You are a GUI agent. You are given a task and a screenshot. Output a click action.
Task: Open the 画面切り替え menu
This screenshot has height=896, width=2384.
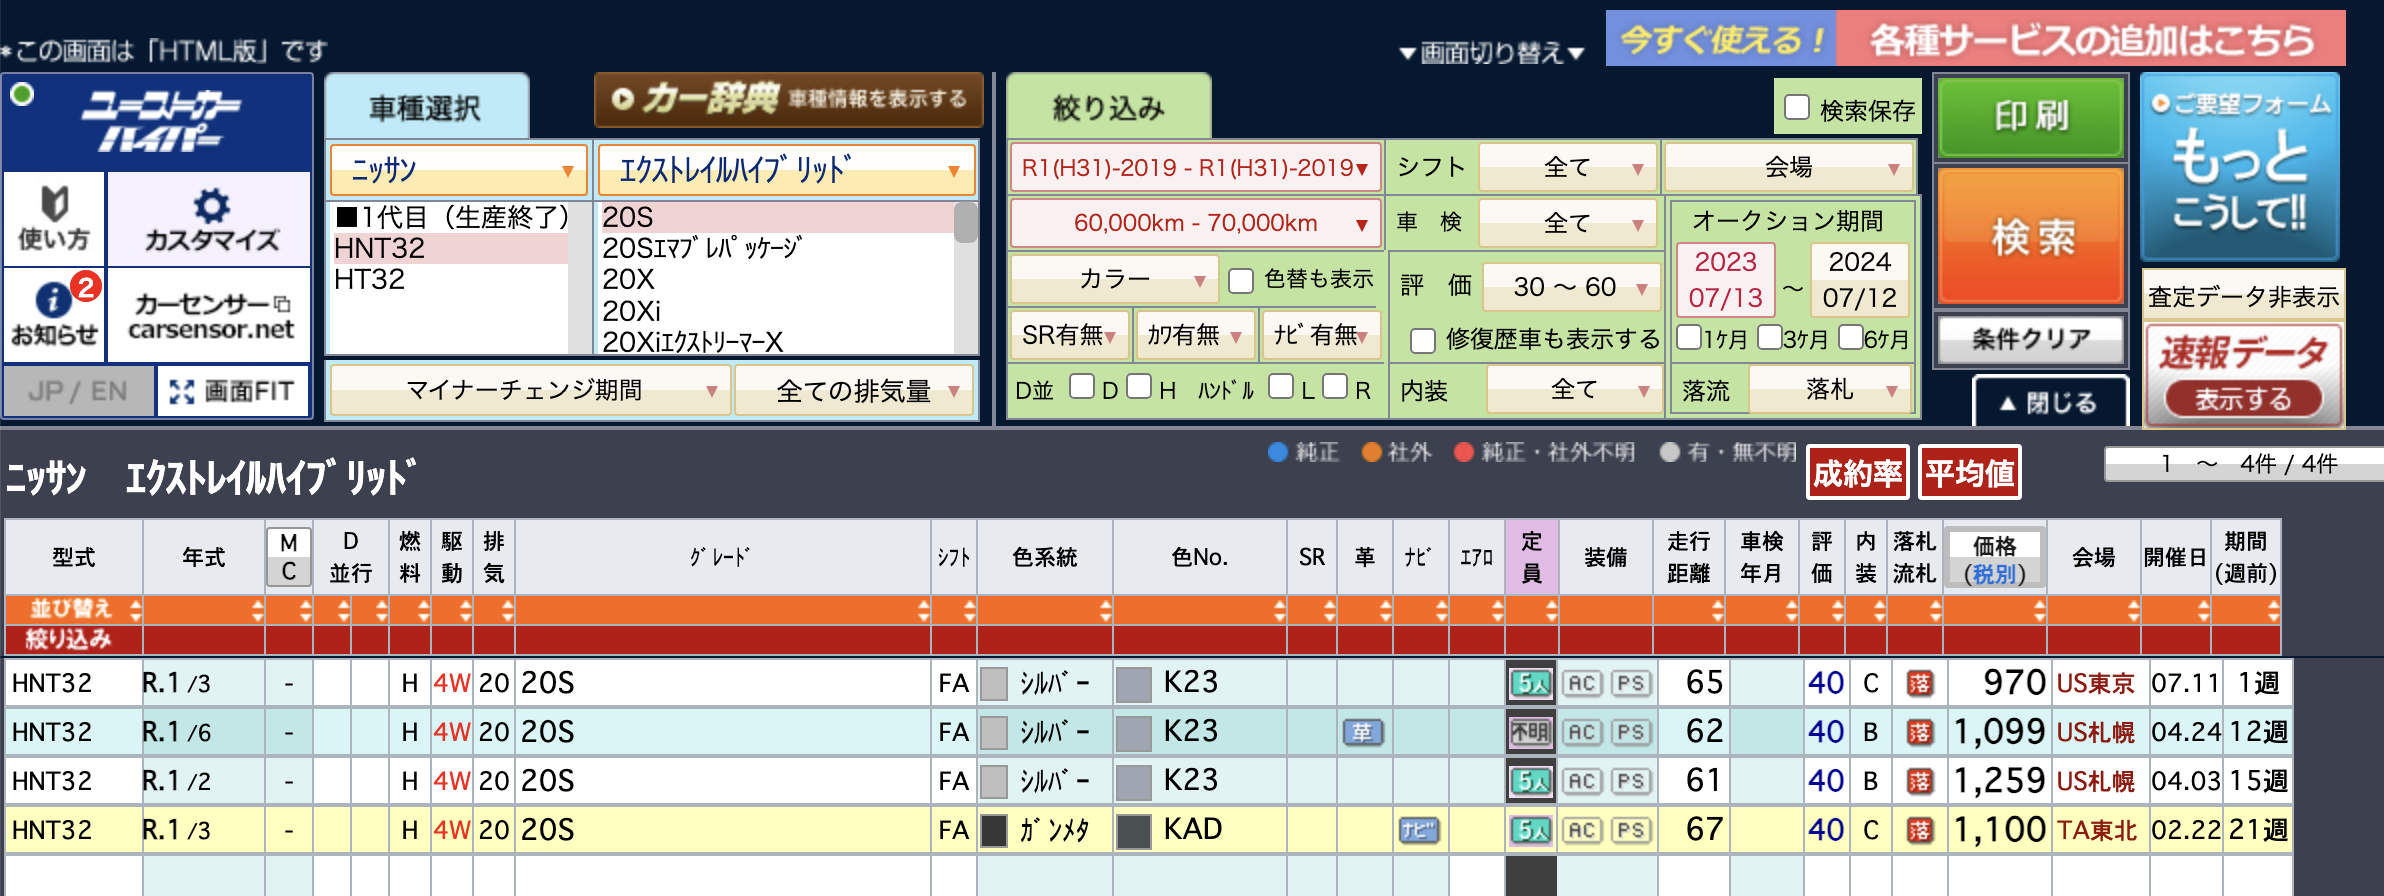1491,53
